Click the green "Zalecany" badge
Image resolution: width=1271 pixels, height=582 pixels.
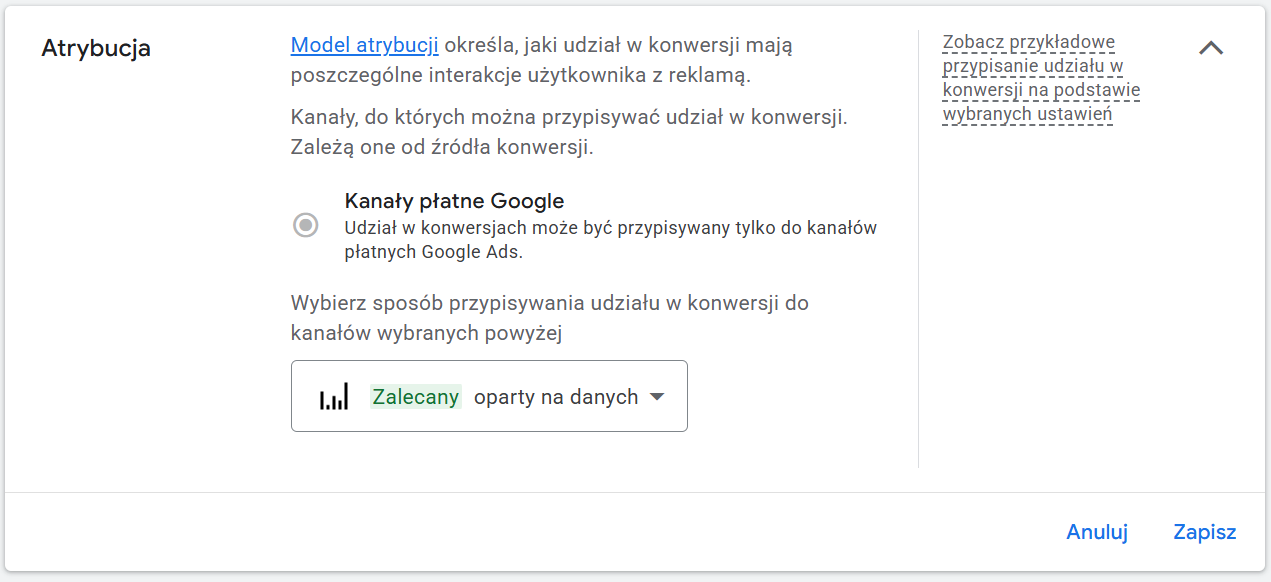click(415, 397)
